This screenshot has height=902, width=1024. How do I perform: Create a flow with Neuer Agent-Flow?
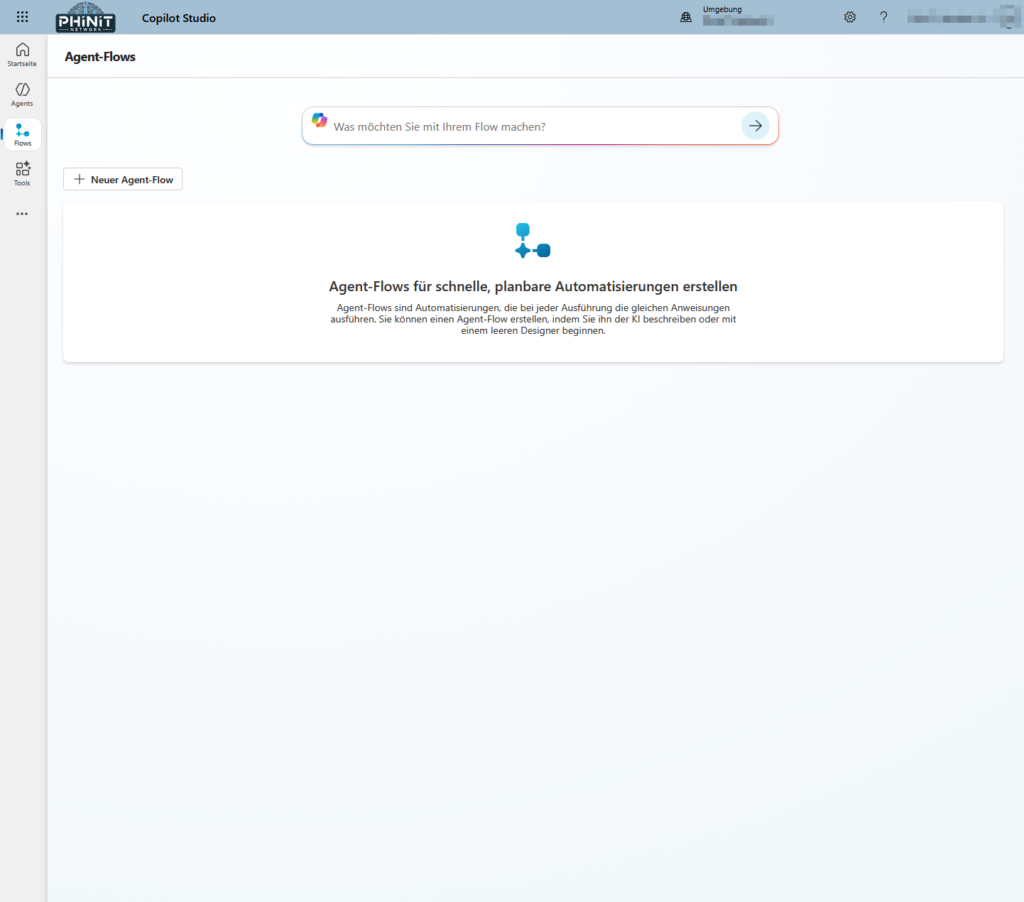coord(123,180)
